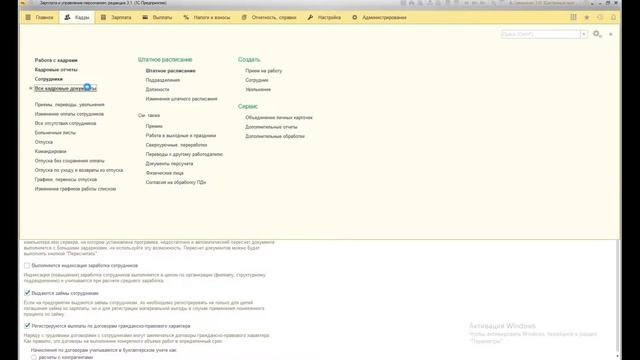
Task: Open the arrow beside settings gear
Action: tap(611, 34)
